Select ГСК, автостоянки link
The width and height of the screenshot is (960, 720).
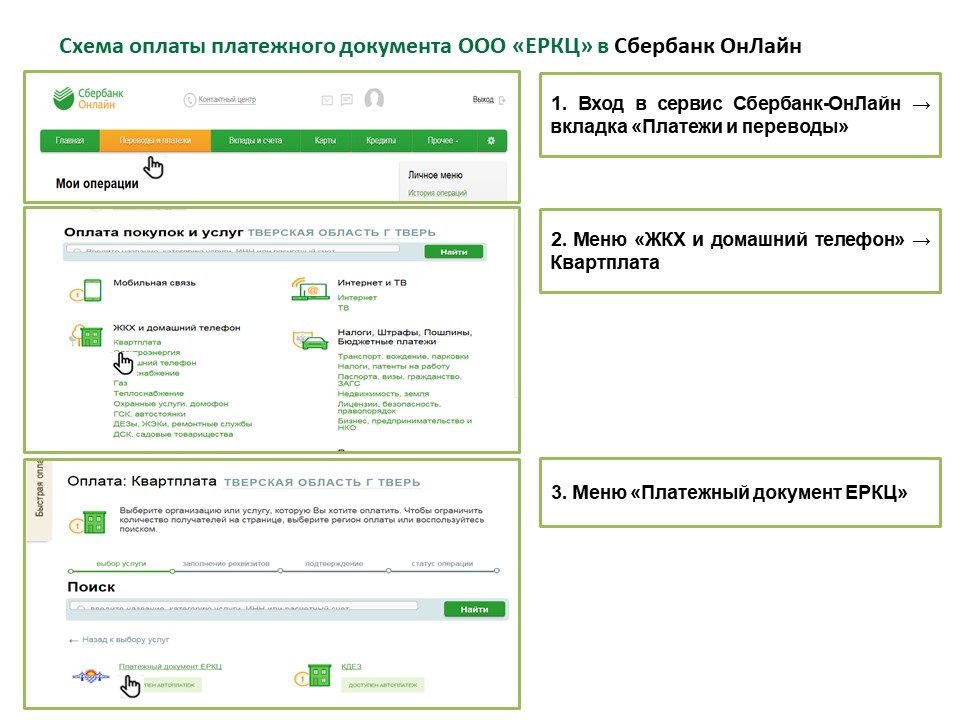(149, 414)
